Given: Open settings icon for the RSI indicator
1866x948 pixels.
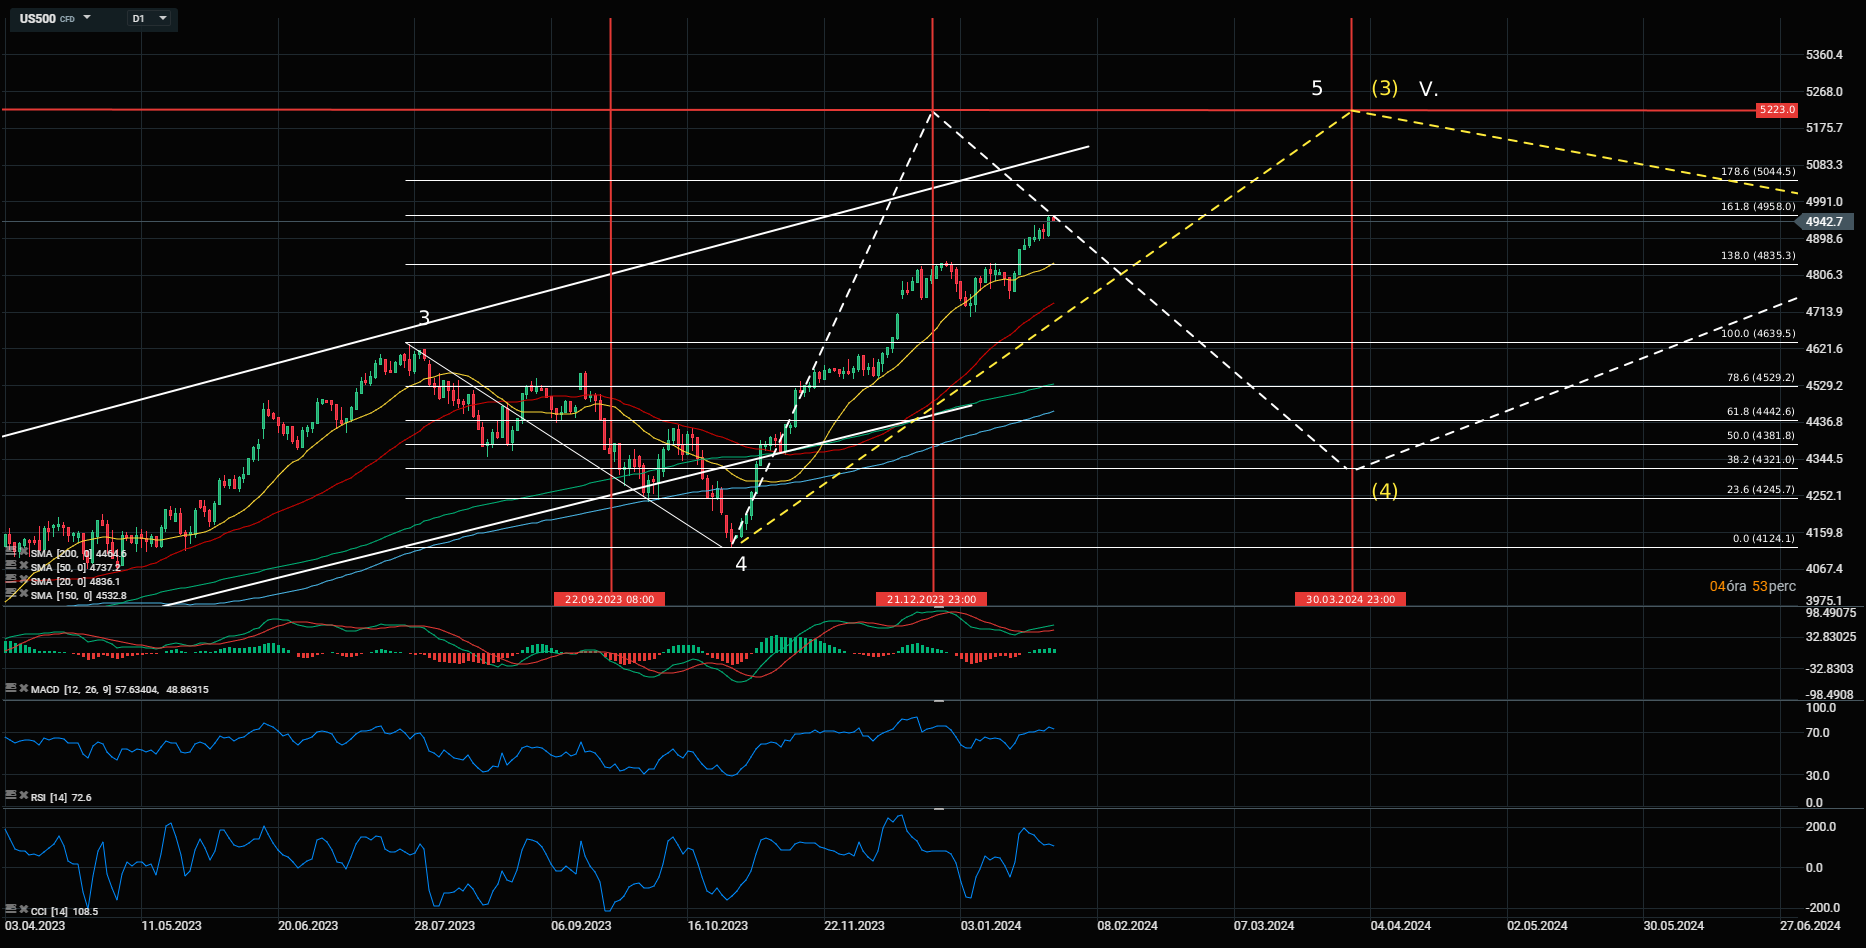Looking at the screenshot, I should [11, 796].
